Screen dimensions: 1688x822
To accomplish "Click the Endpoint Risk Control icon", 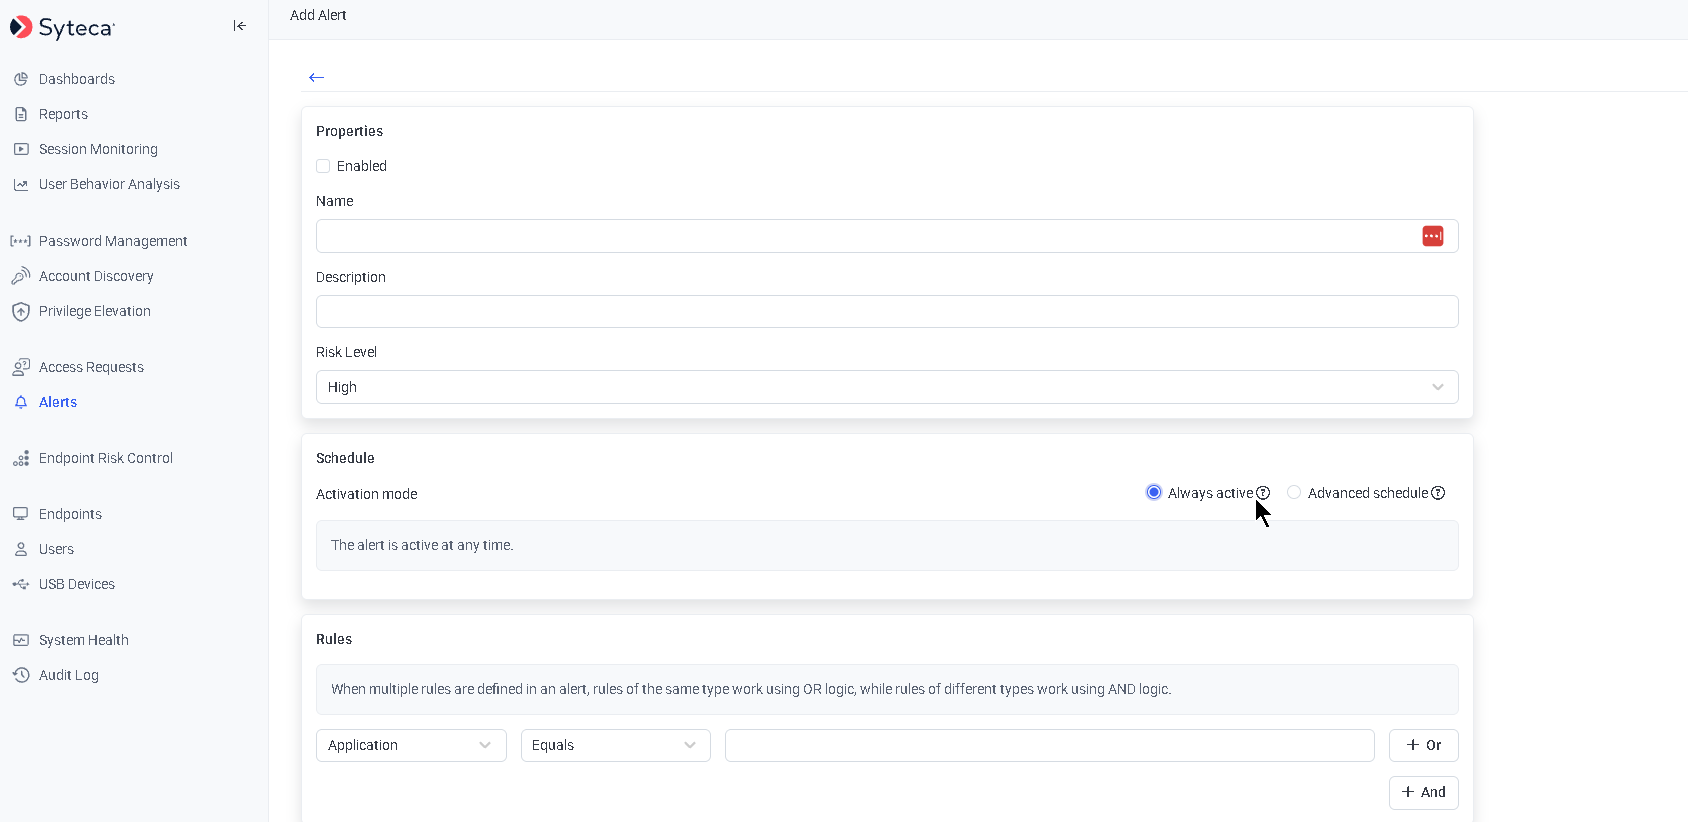I will coord(21,458).
